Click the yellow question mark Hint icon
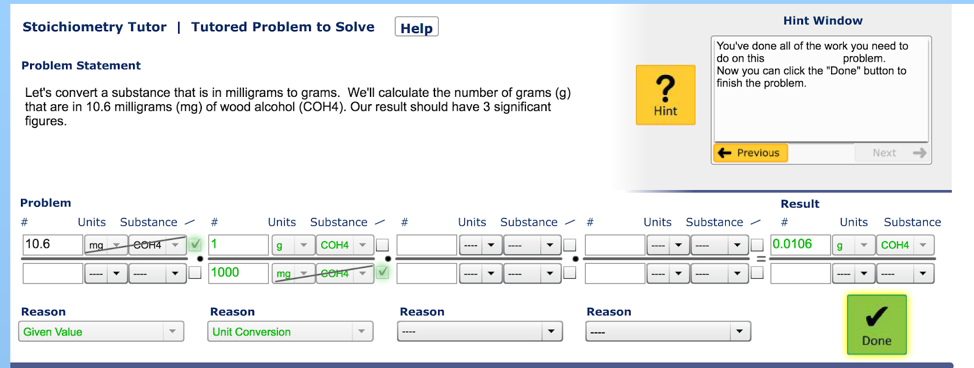Screen dimensions: 974x368 (x=665, y=95)
